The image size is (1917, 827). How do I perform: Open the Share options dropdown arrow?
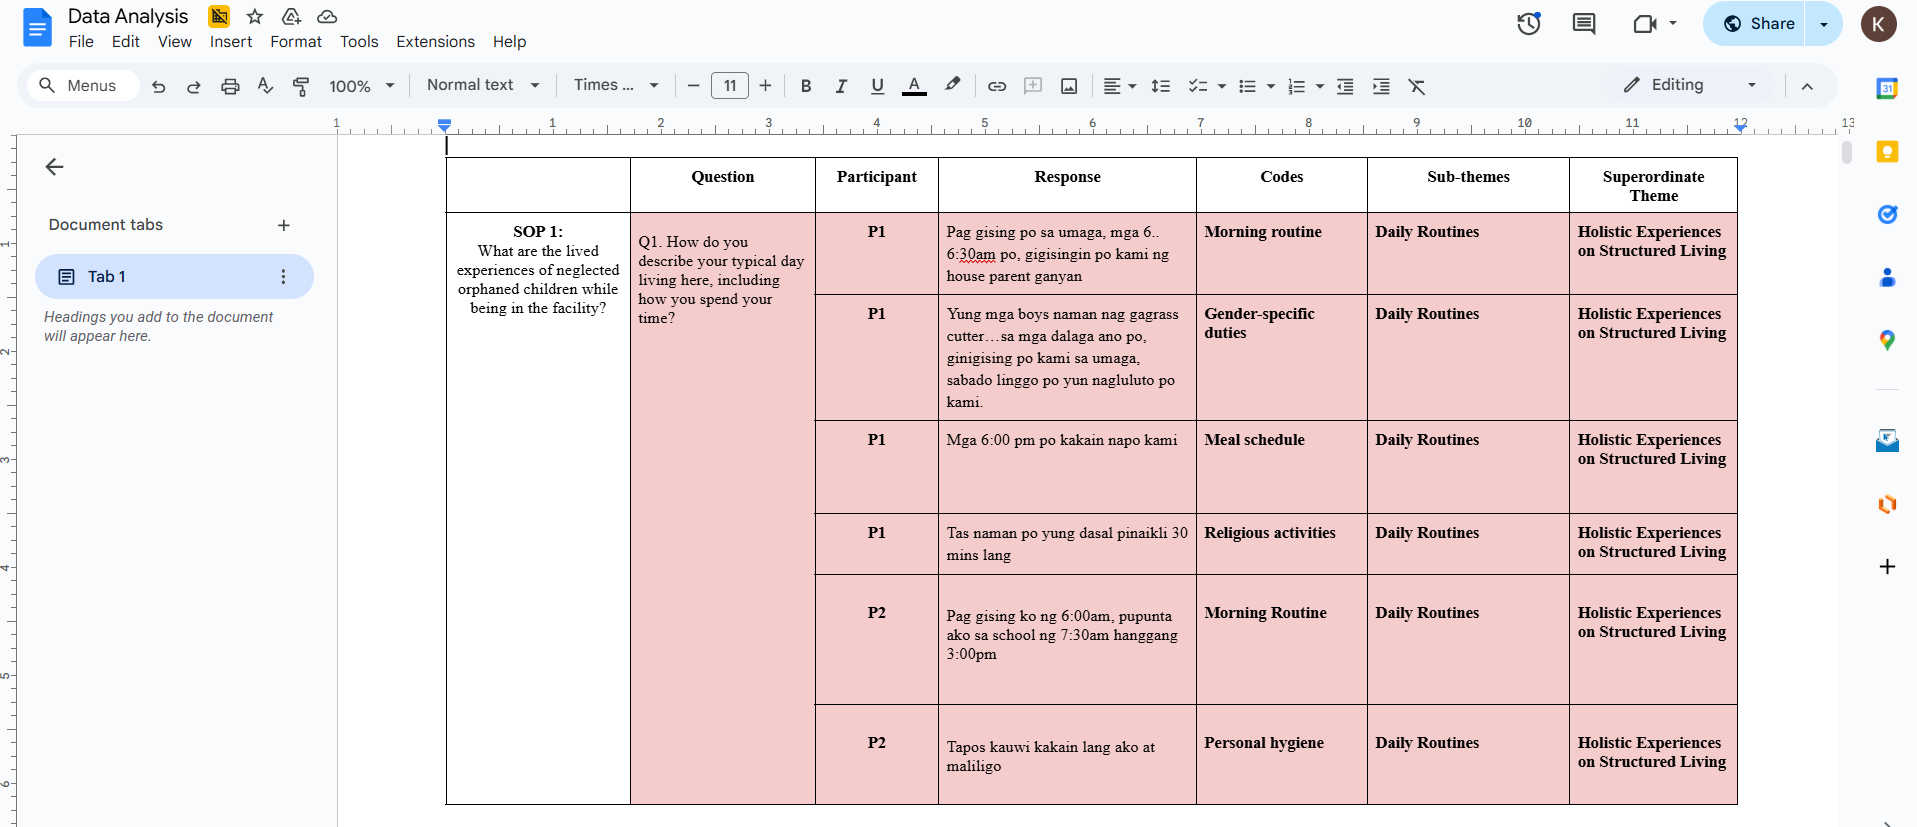click(1824, 24)
